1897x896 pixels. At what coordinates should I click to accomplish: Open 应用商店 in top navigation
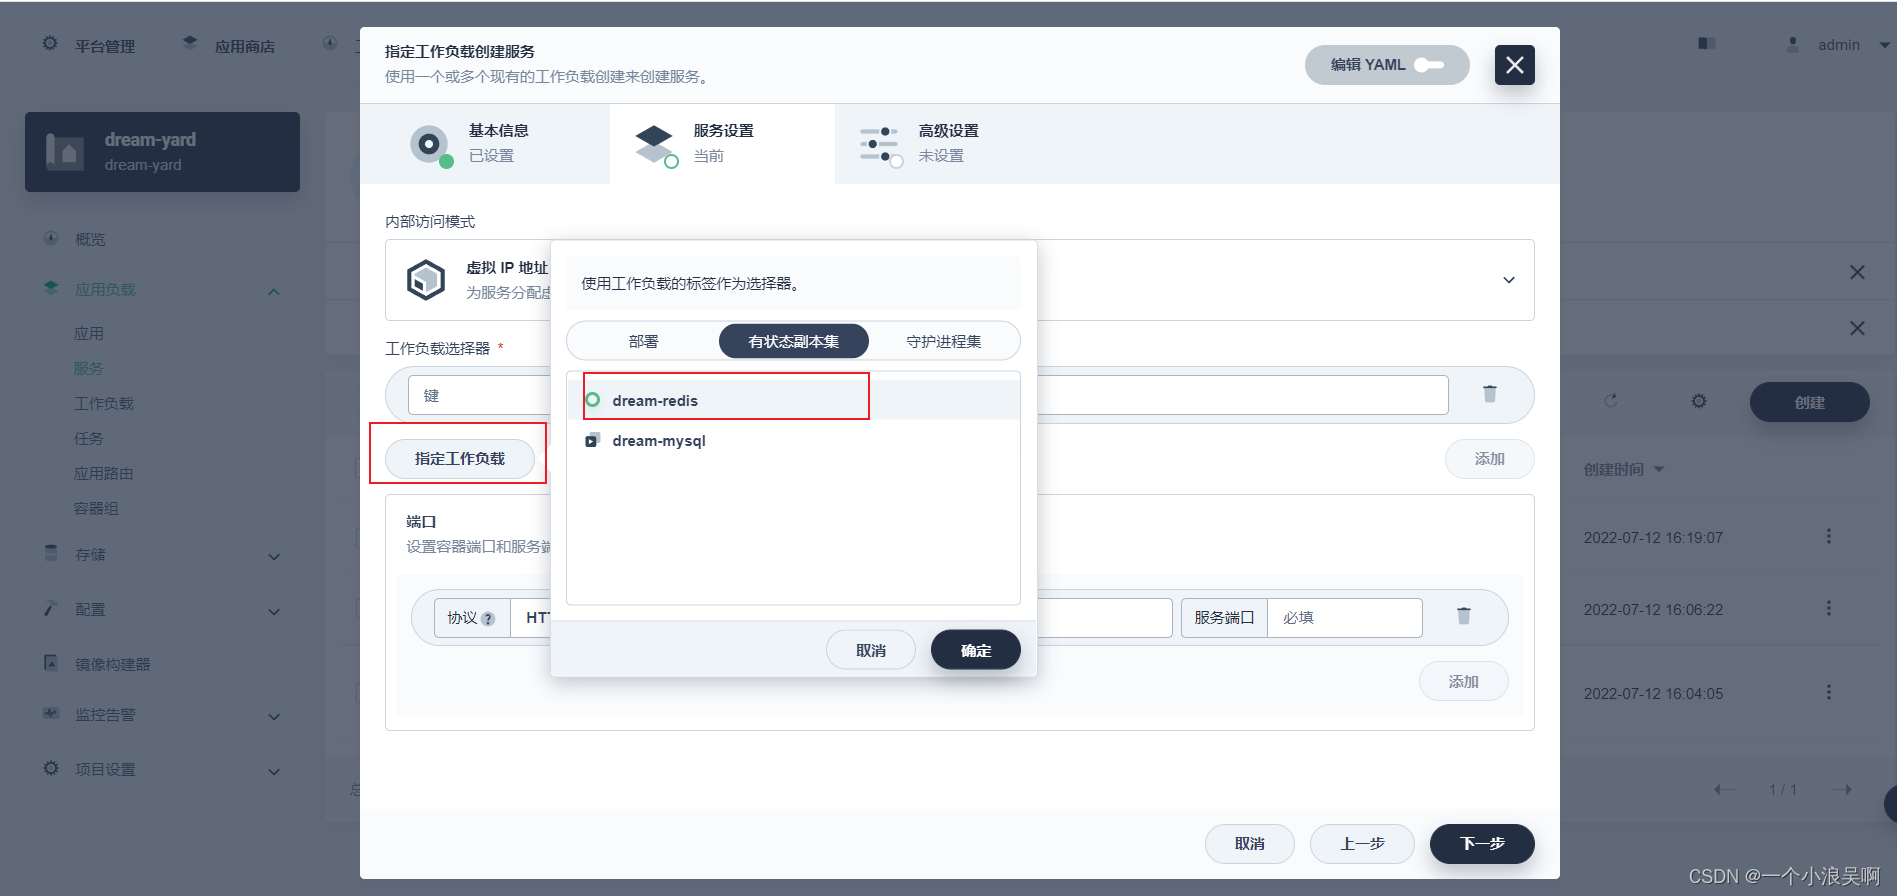[245, 46]
